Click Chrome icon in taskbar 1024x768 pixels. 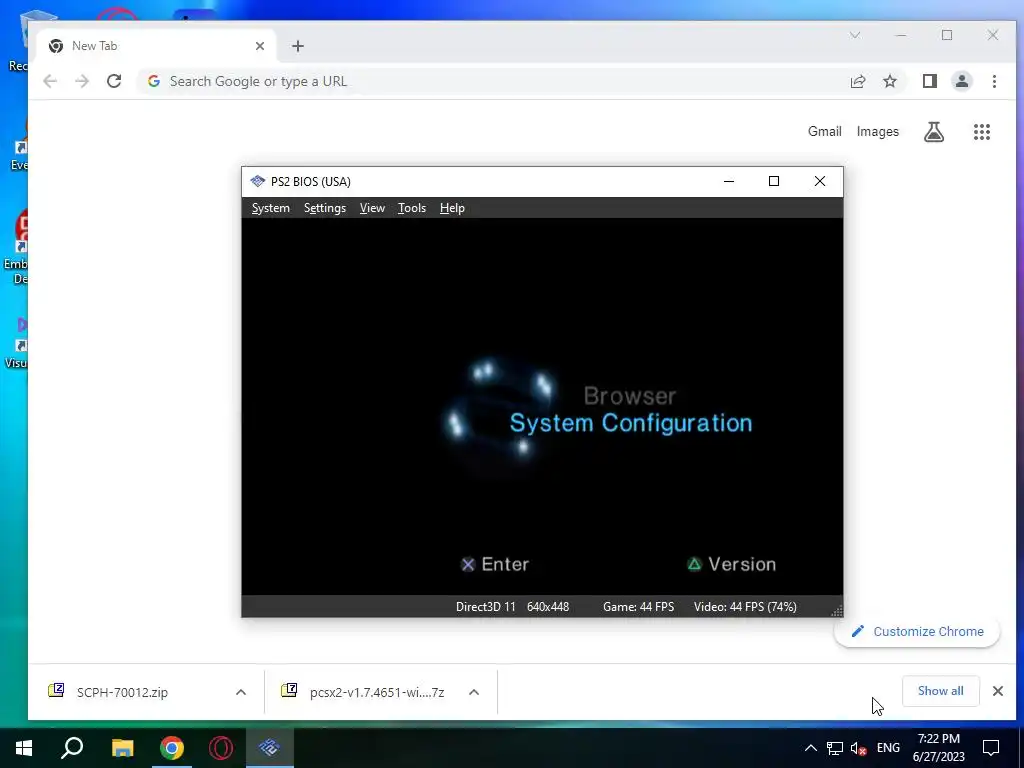(172, 748)
